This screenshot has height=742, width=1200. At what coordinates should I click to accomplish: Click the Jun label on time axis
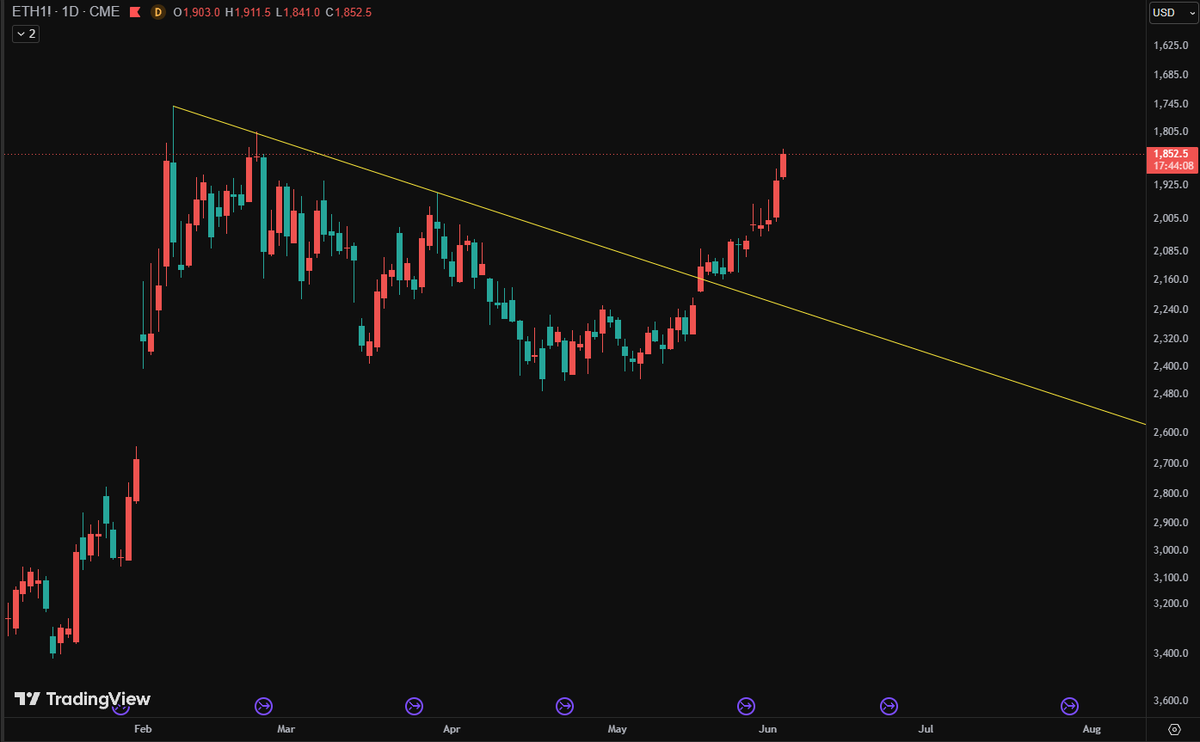click(x=768, y=730)
